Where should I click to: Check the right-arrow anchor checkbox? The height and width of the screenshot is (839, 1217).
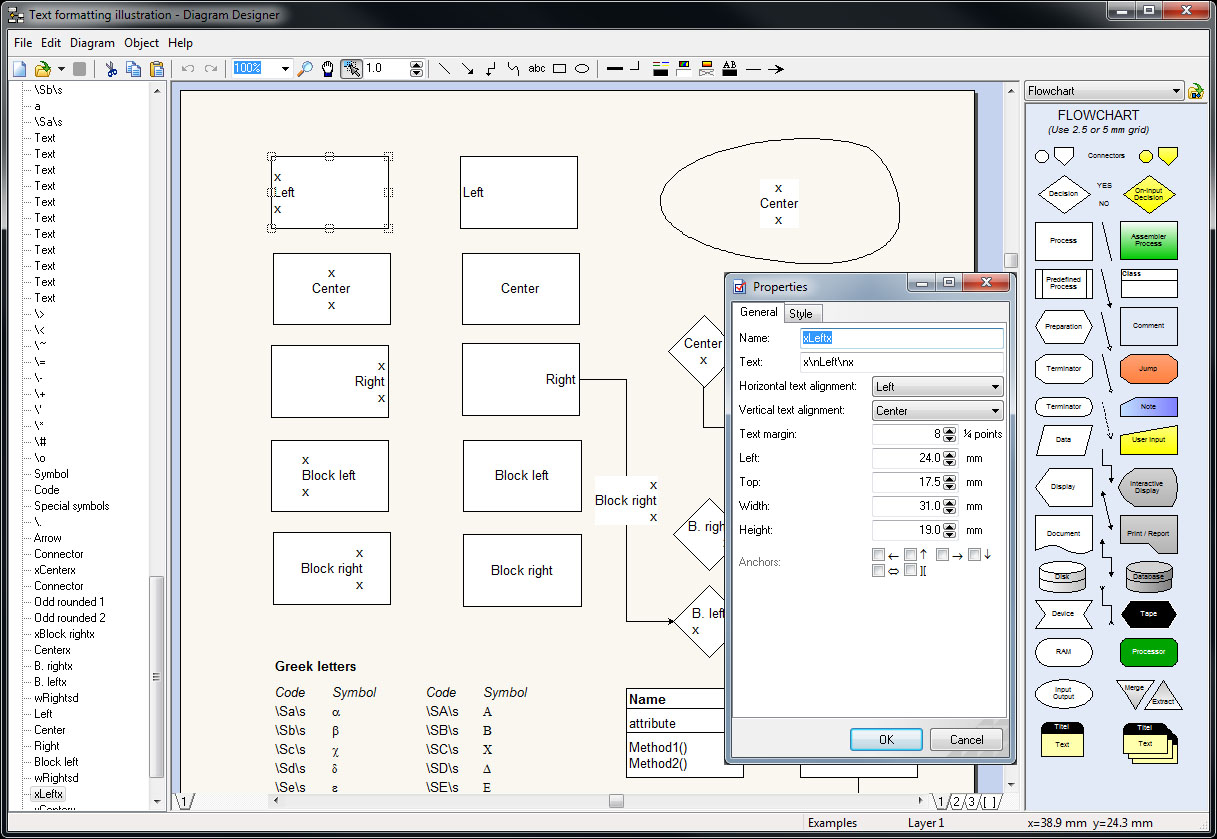pos(942,555)
